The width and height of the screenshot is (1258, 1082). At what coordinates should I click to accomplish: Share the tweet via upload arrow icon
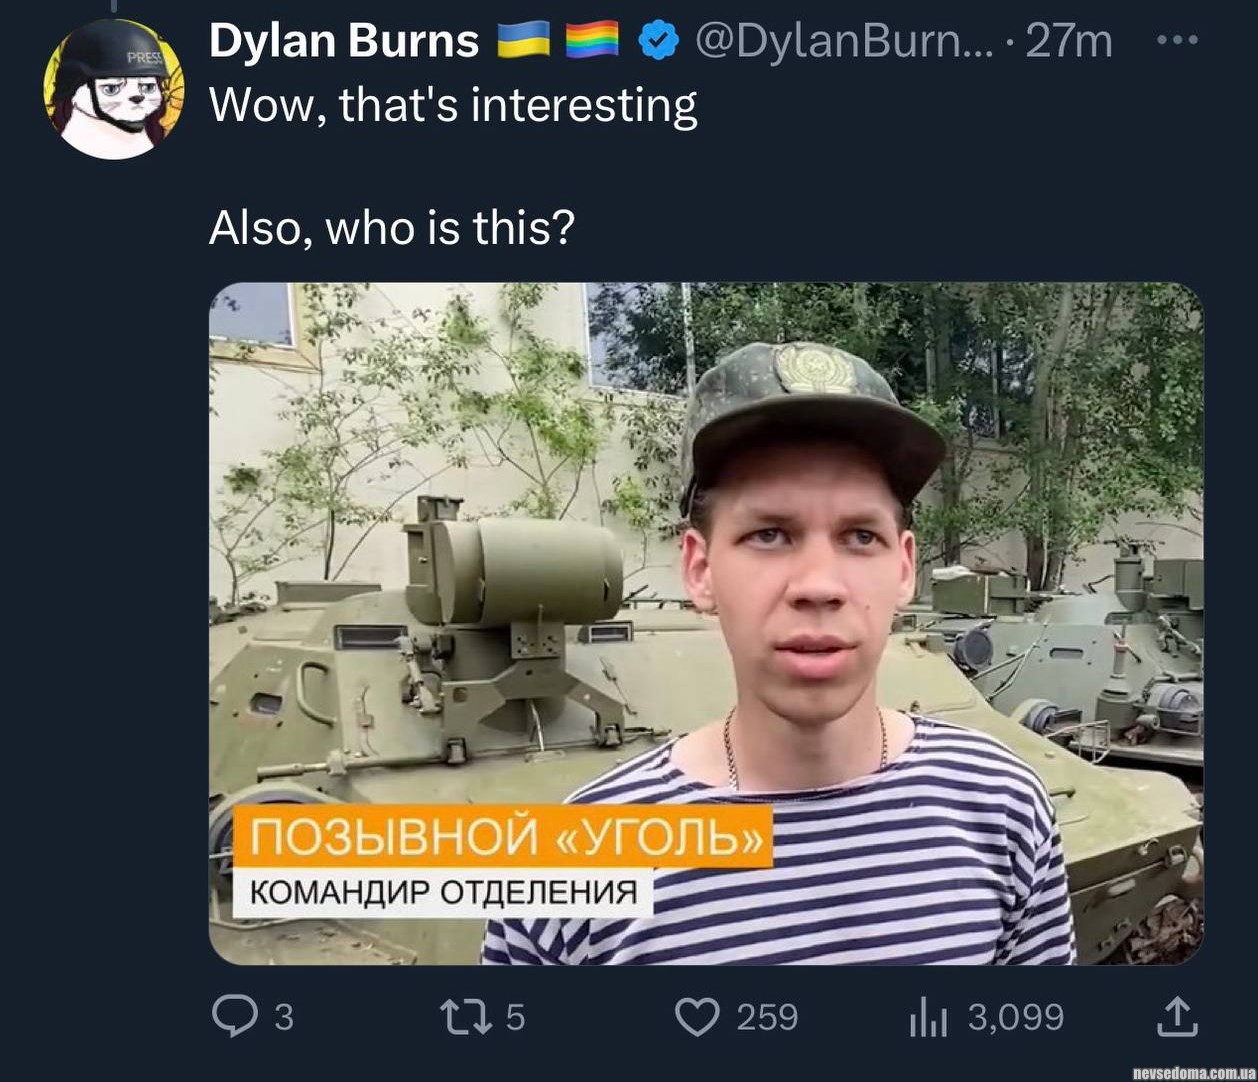click(1176, 1017)
